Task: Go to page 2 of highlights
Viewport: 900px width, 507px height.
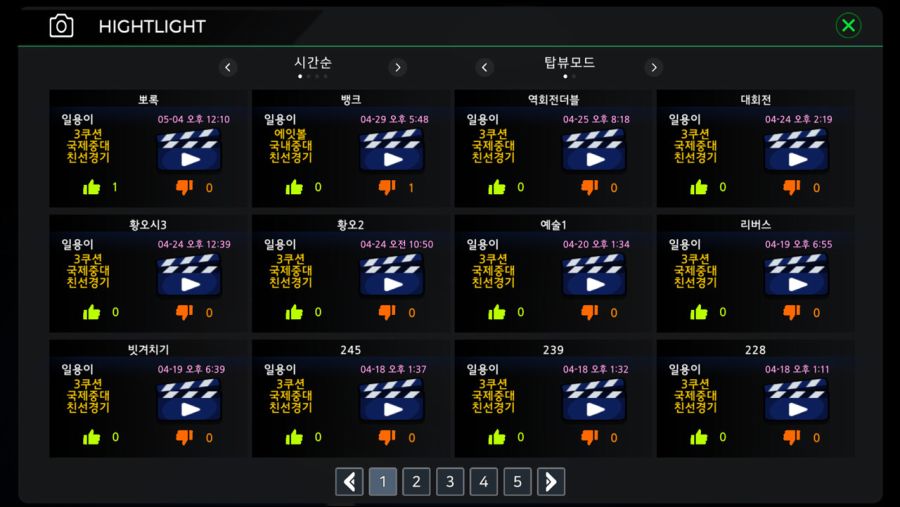Action: pos(416,481)
